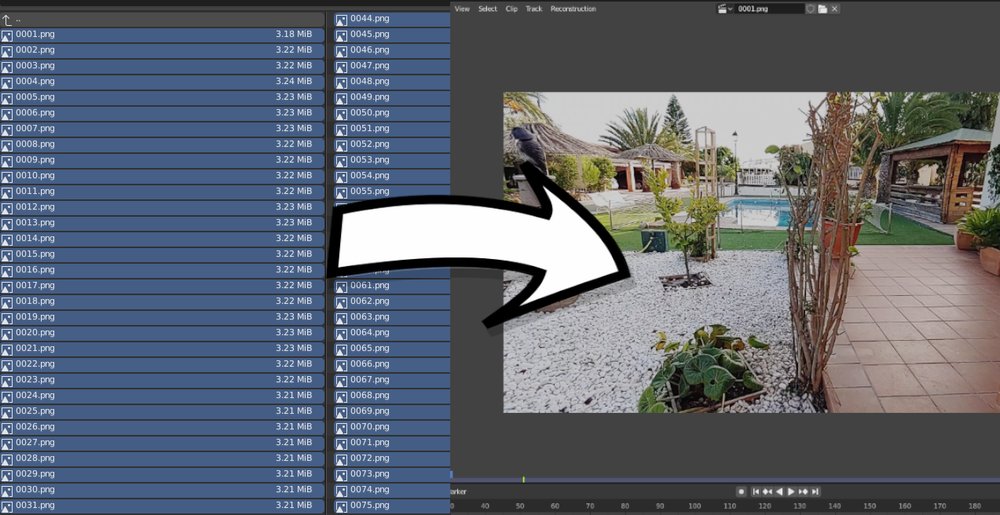Viewport: 1000px width, 515px height.
Task: Toggle fake user shield for clip
Action: [810, 9]
